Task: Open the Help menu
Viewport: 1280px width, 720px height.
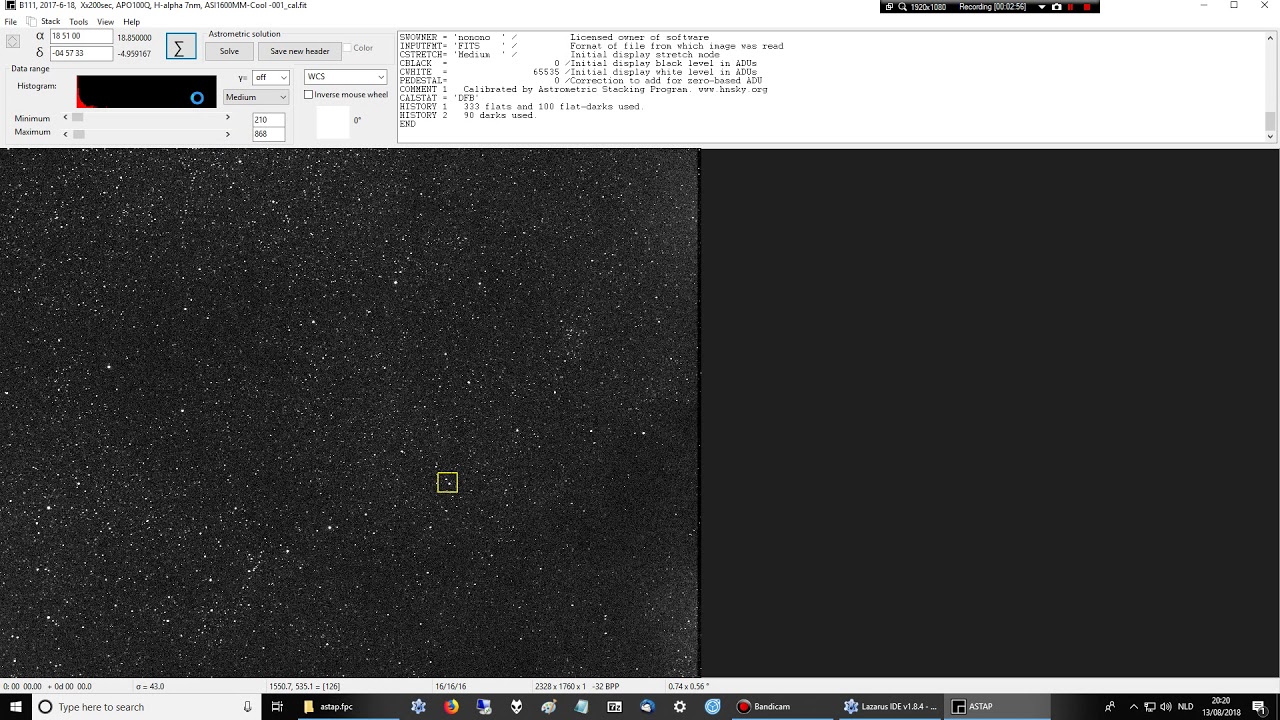Action: click(x=131, y=22)
